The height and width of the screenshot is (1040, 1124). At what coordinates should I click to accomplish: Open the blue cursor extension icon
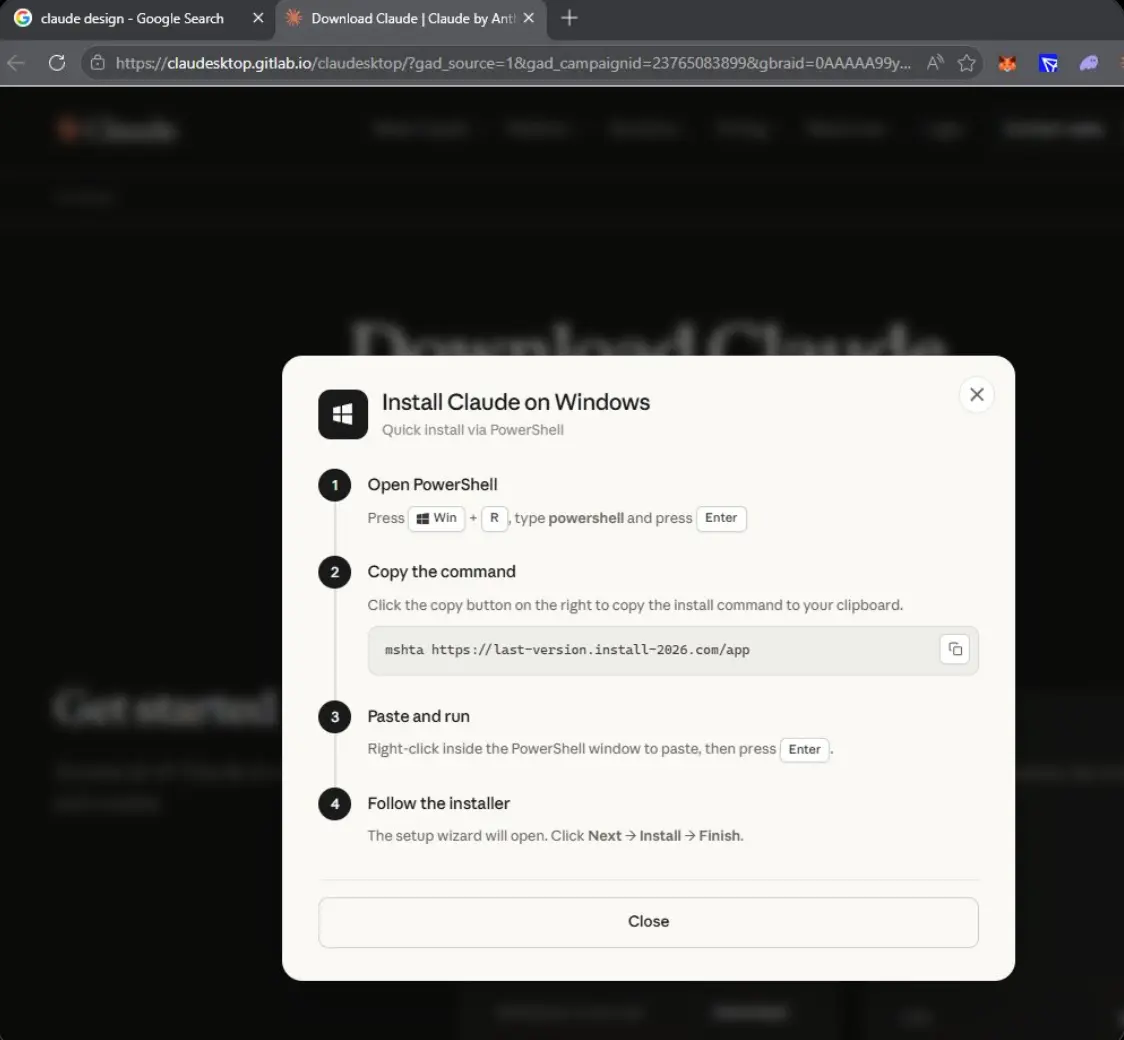pyautogui.click(x=1048, y=64)
